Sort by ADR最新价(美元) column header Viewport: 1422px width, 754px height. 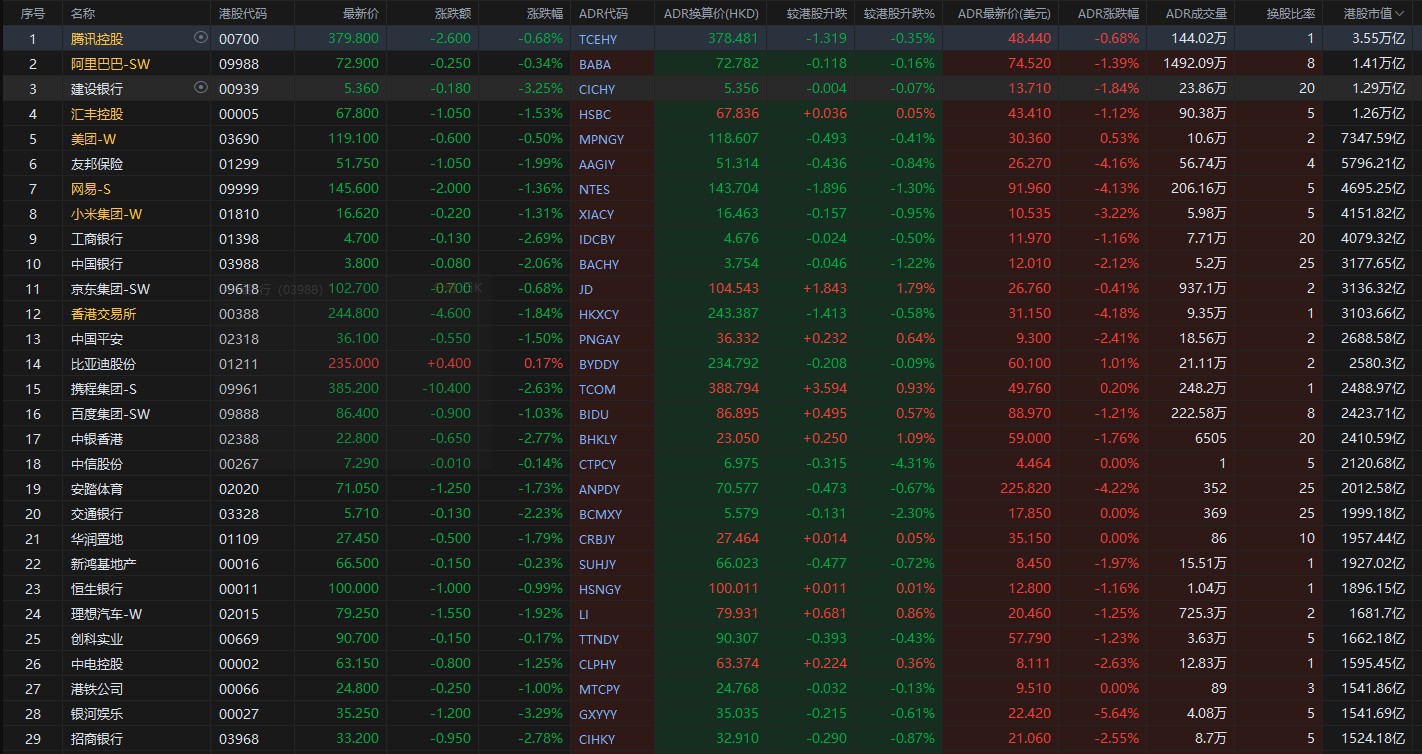[1004, 13]
